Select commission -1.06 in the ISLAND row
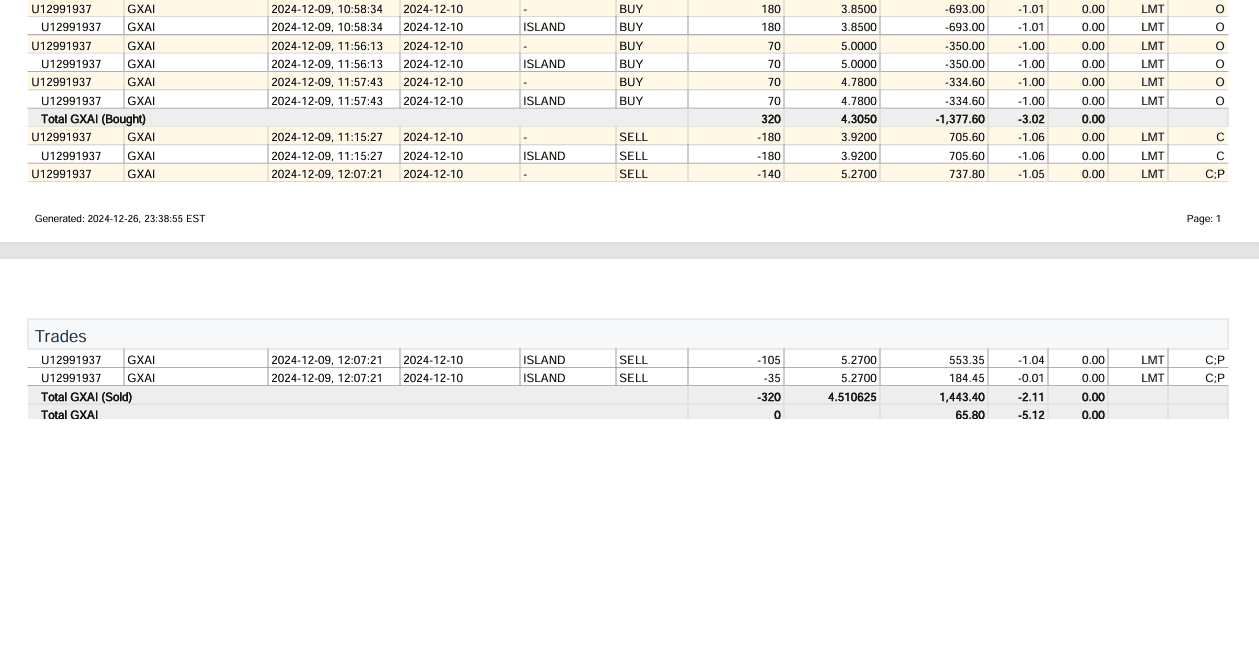The width and height of the screenshot is (1259, 648). (1031, 156)
